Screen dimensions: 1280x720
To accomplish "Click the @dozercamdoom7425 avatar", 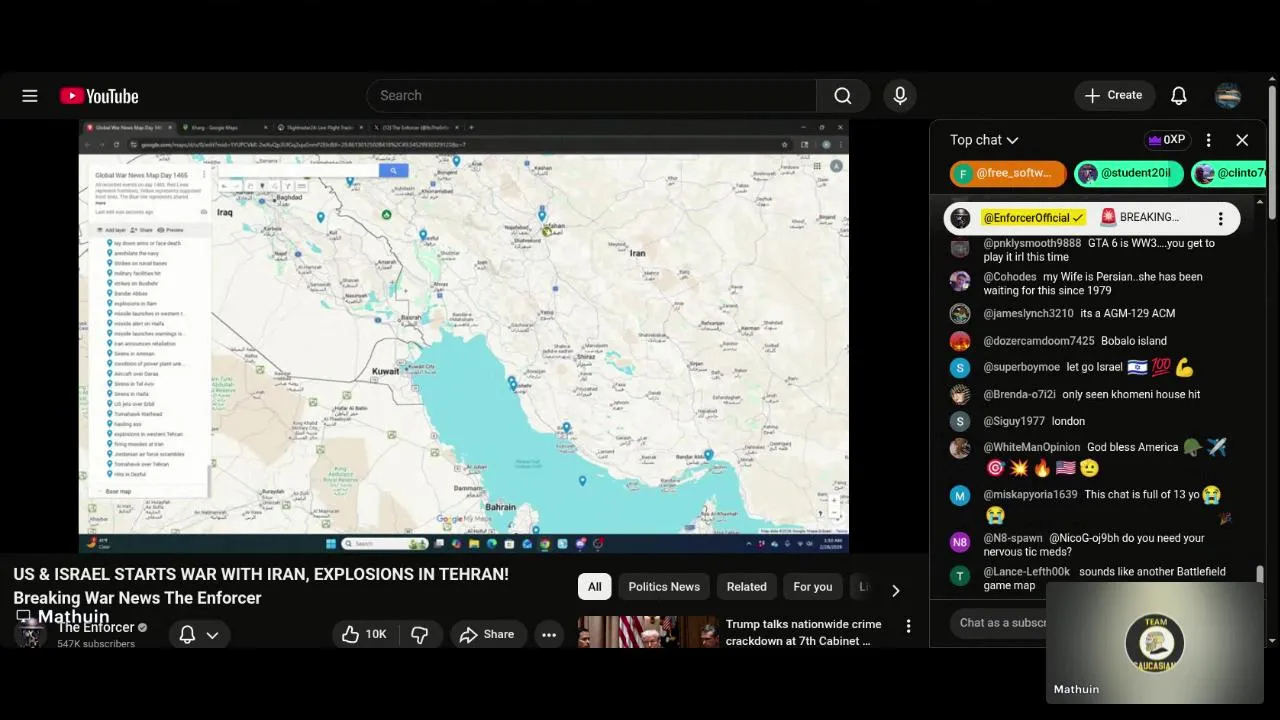I will click(x=960, y=341).
